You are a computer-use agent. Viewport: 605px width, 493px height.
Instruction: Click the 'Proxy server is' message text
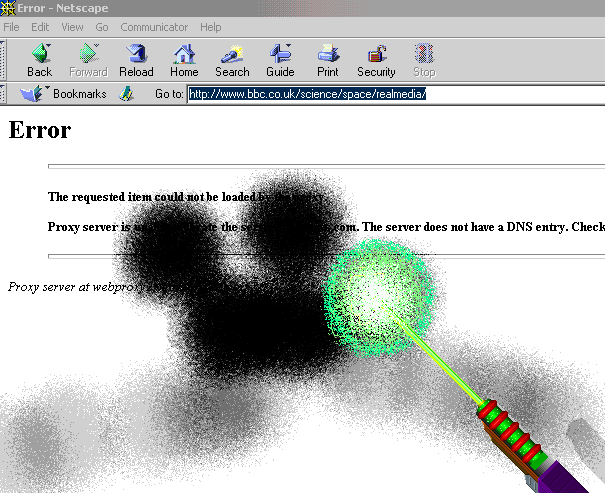coord(89,227)
